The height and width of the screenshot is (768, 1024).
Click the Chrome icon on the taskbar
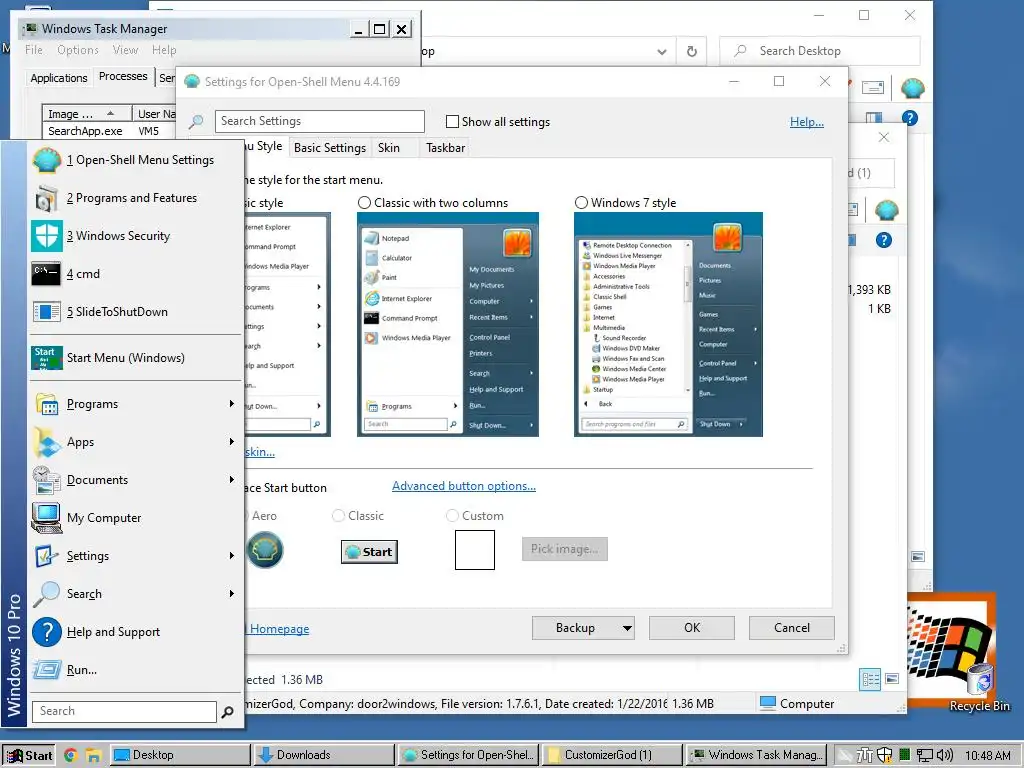click(x=71, y=755)
